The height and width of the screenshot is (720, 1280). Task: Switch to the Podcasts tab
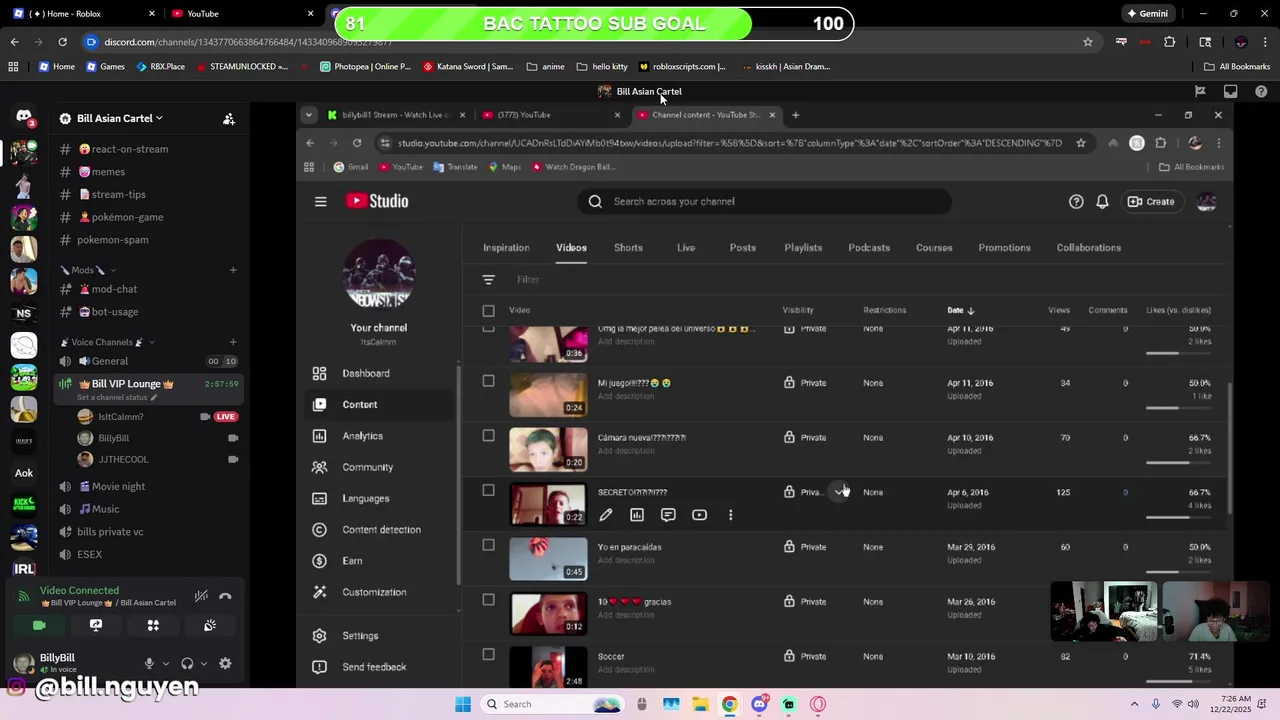(869, 247)
